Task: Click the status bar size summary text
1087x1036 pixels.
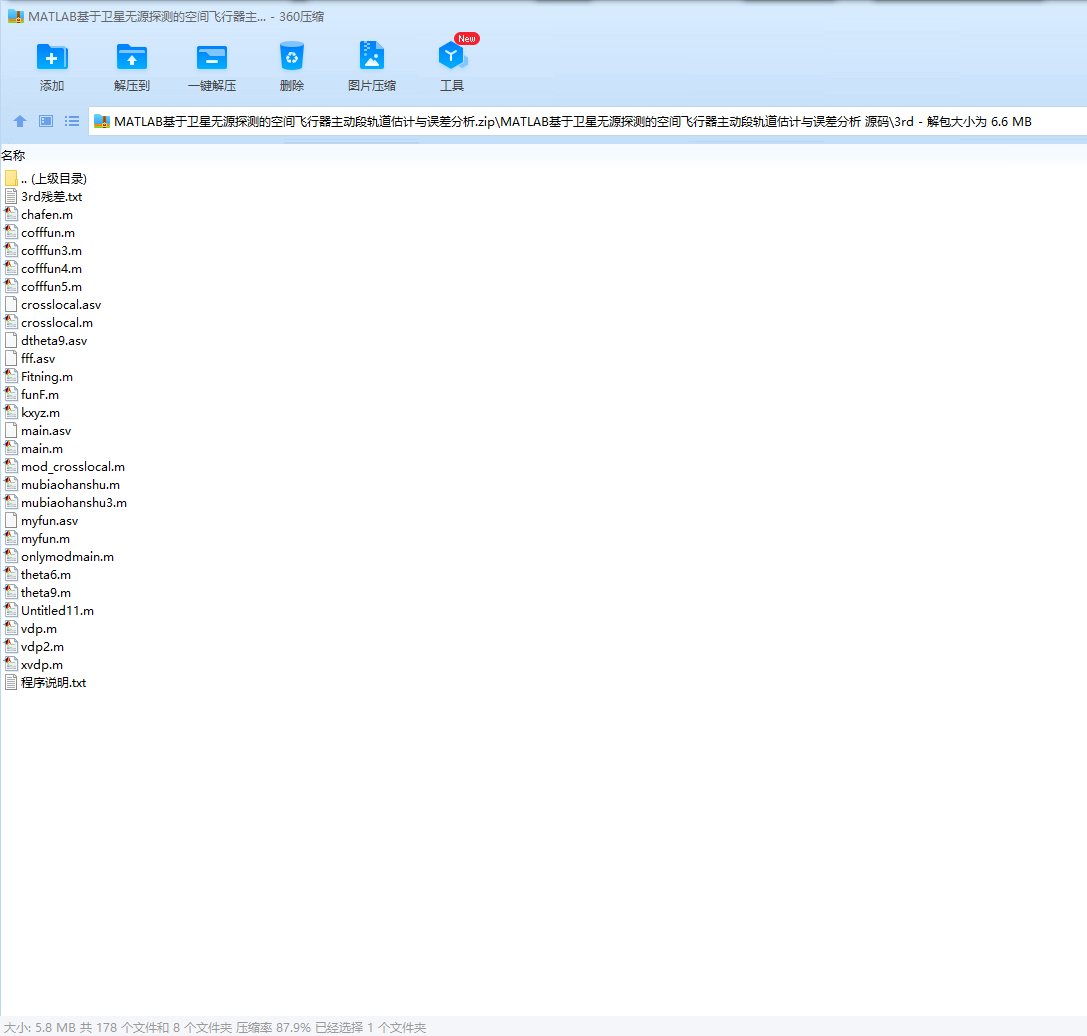Action: tap(215, 1027)
